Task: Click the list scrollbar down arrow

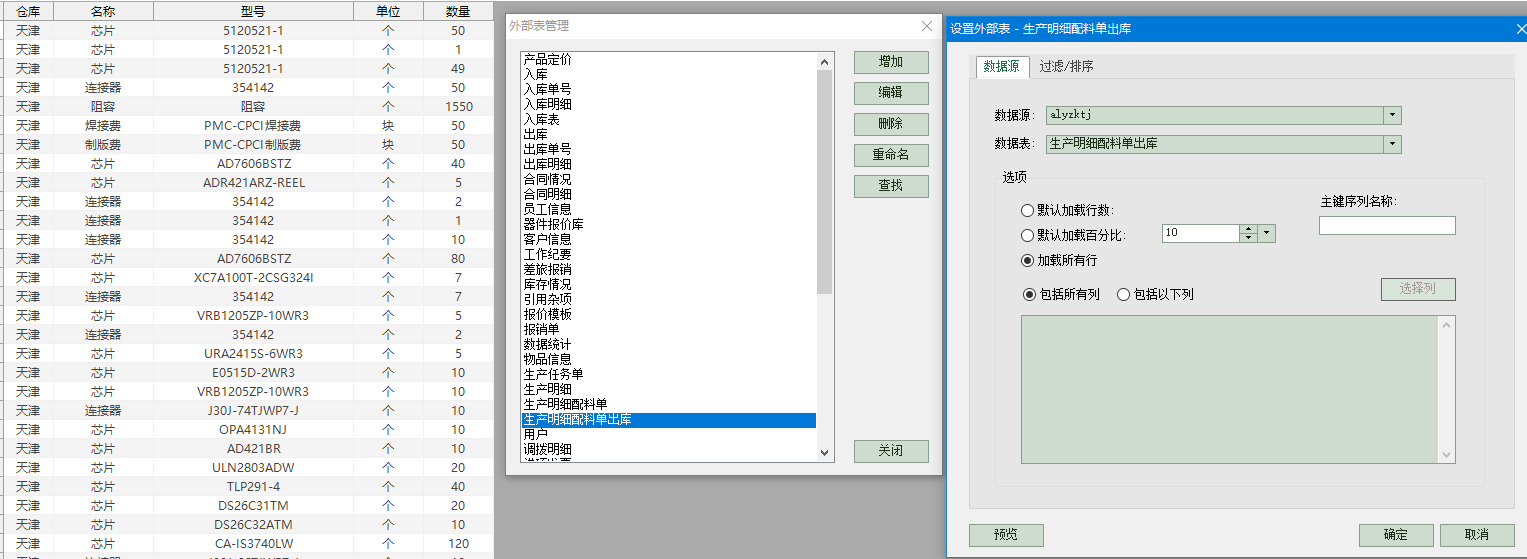Action: 825,452
